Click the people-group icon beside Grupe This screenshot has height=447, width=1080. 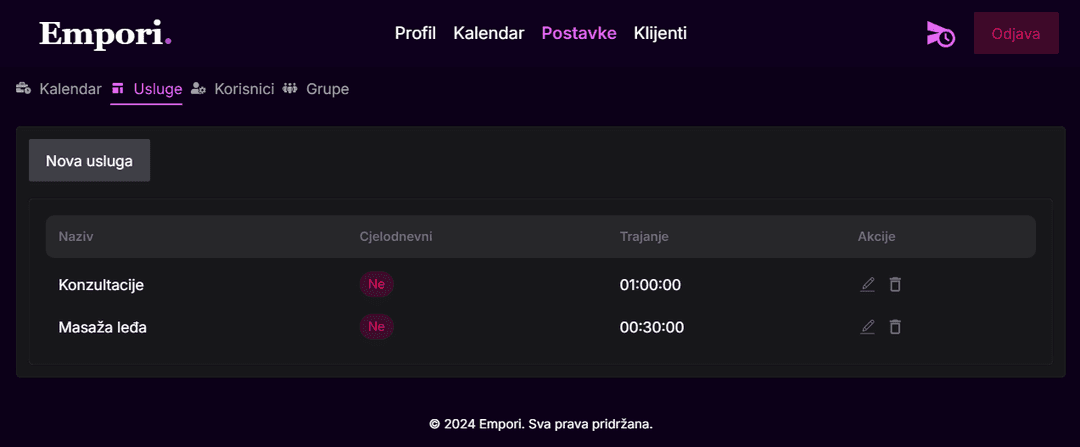point(290,88)
